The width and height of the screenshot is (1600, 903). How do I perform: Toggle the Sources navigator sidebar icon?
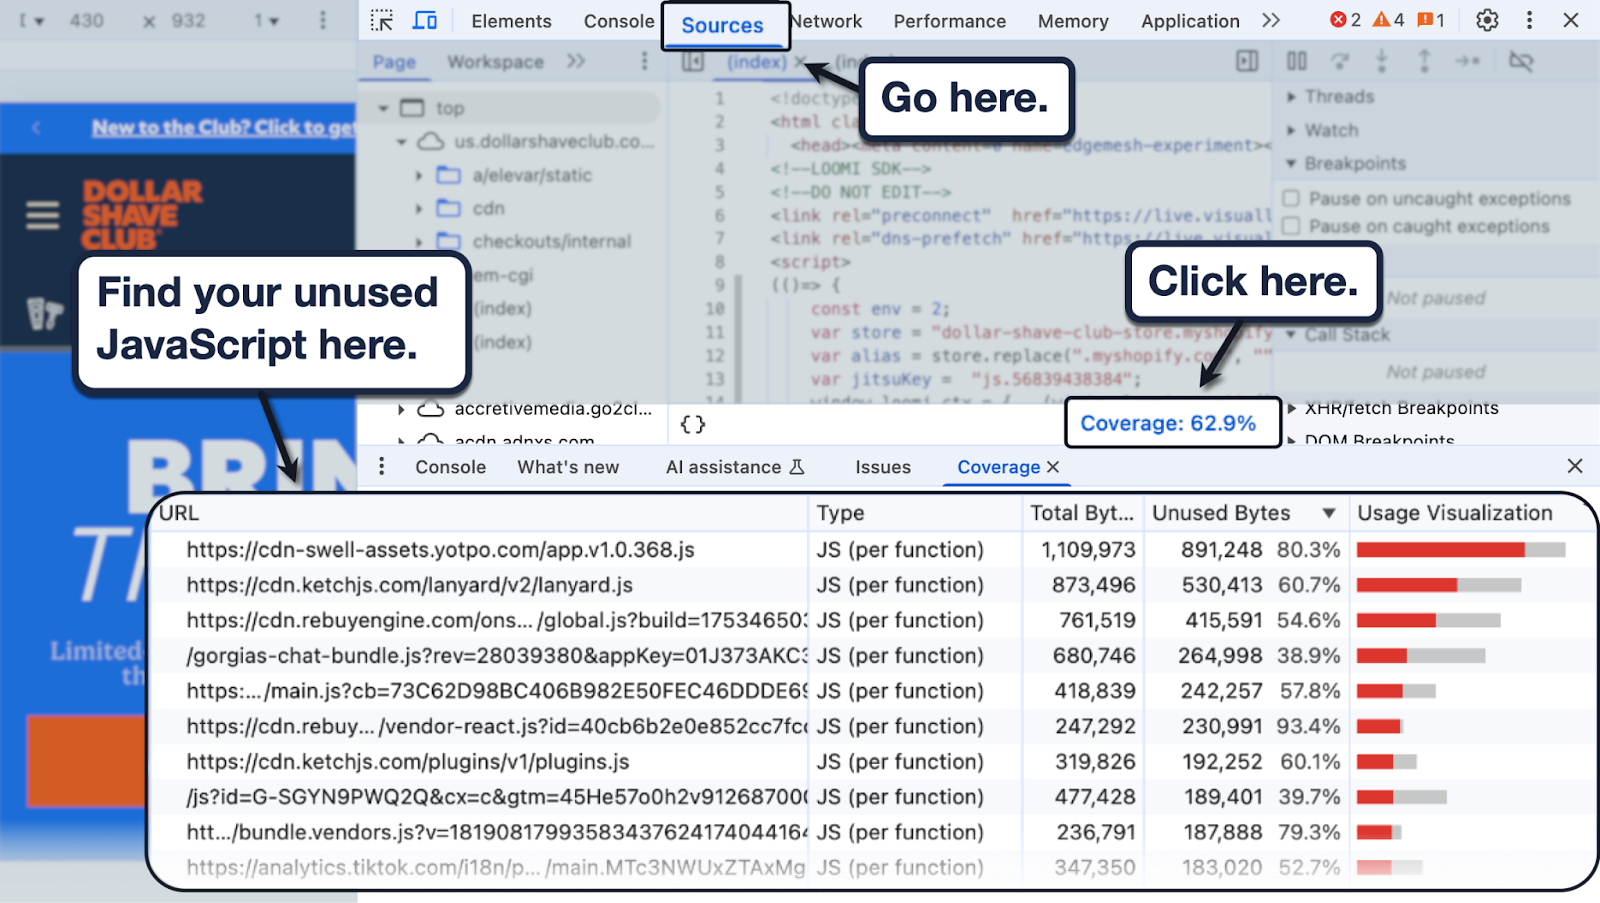point(693,62)
